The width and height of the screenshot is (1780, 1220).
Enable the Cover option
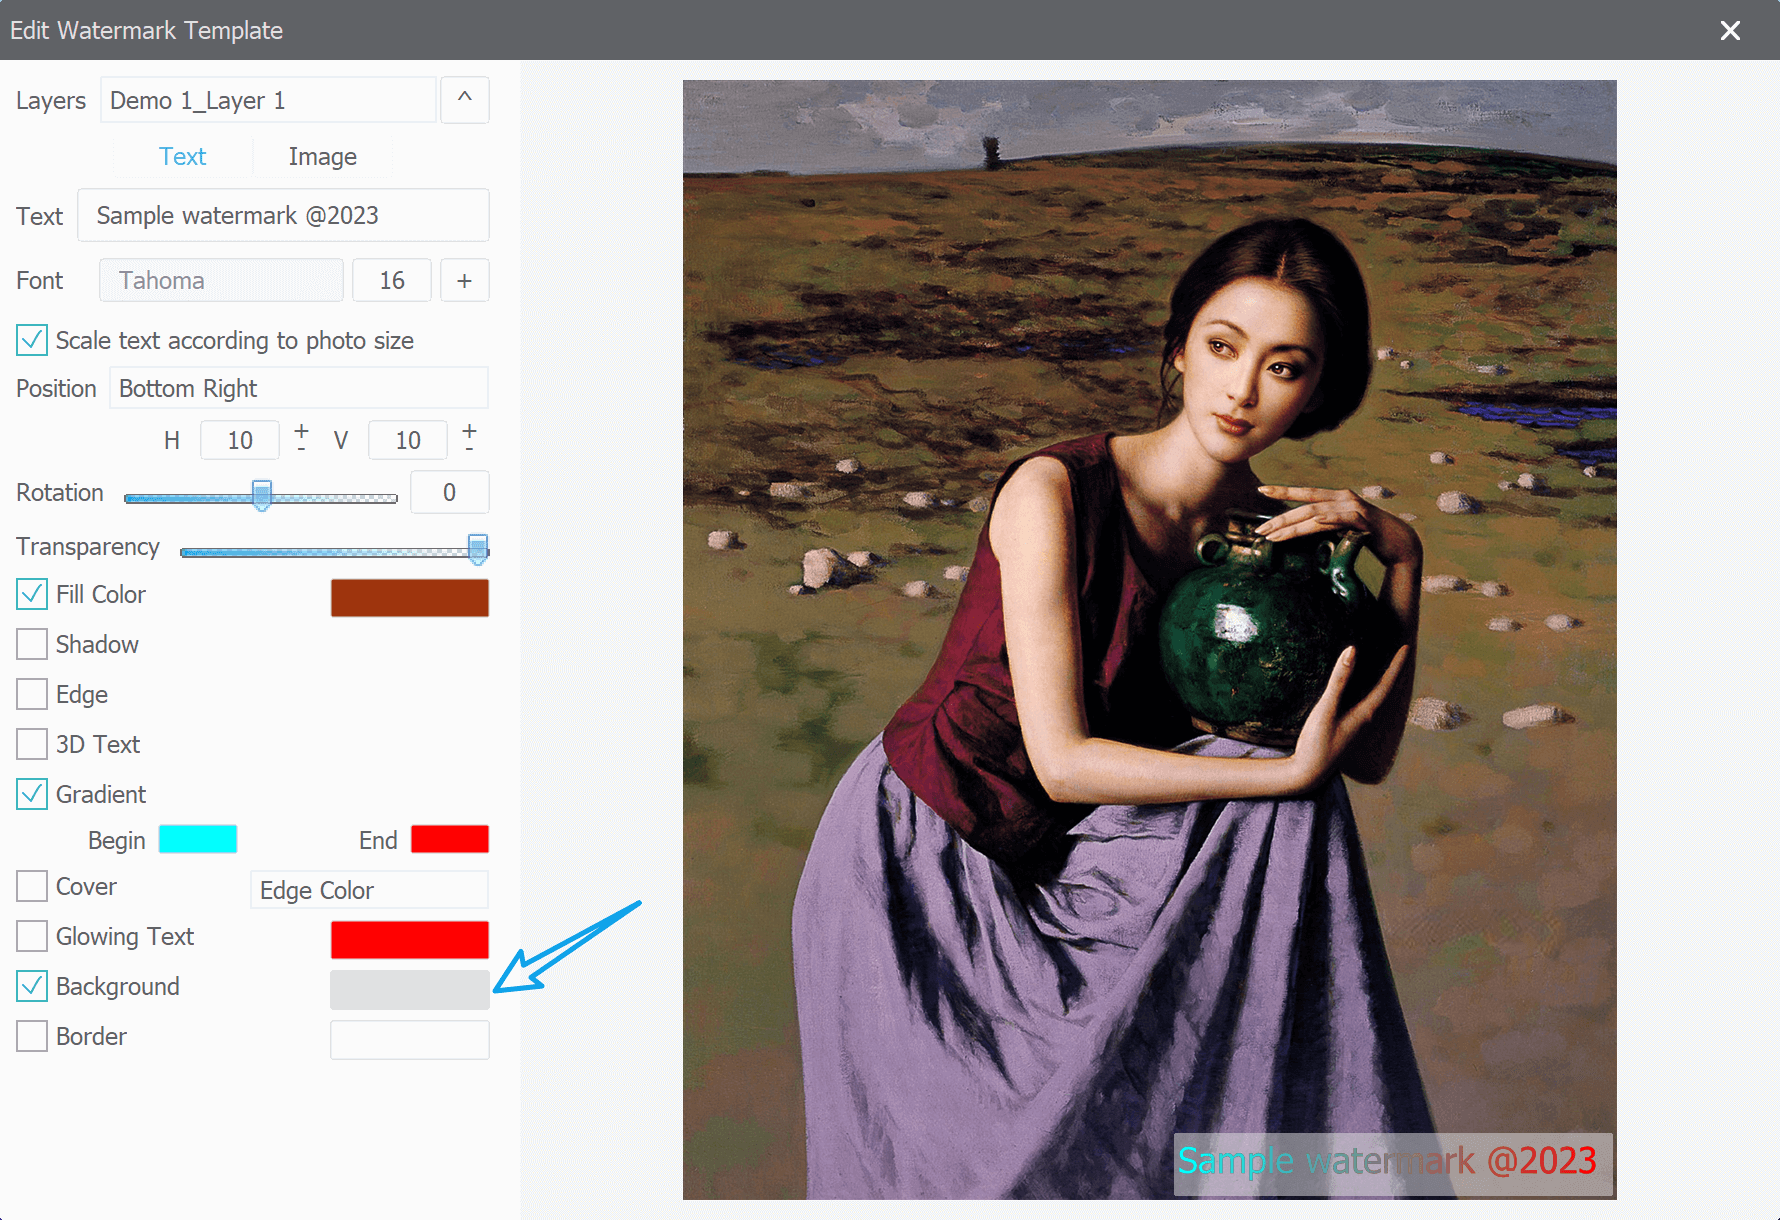pyautogui.click(x=31, y=886)
